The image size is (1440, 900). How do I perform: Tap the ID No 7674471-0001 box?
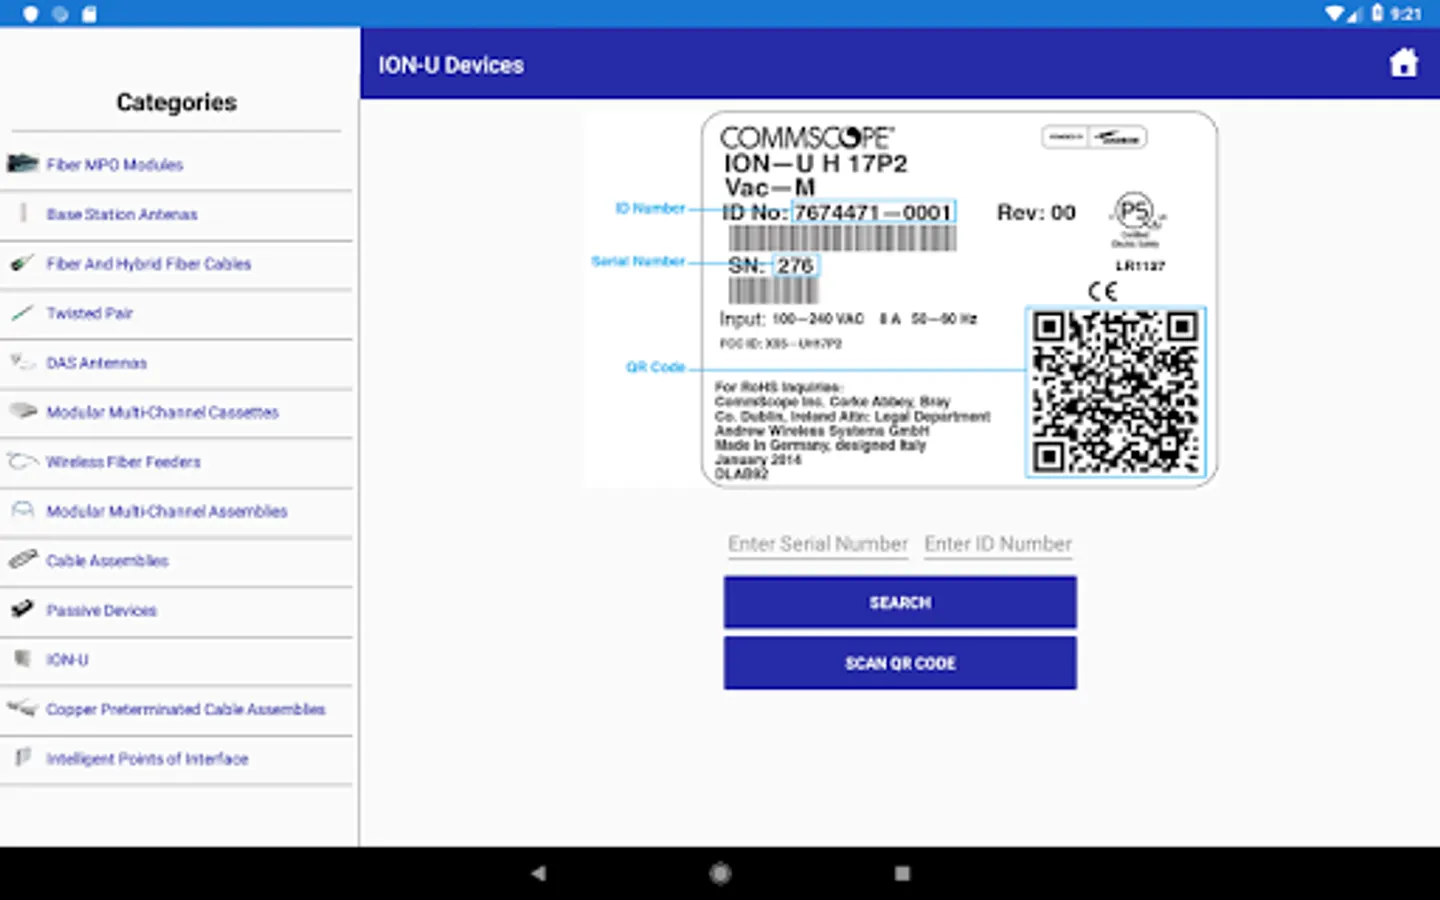point(874,212)
